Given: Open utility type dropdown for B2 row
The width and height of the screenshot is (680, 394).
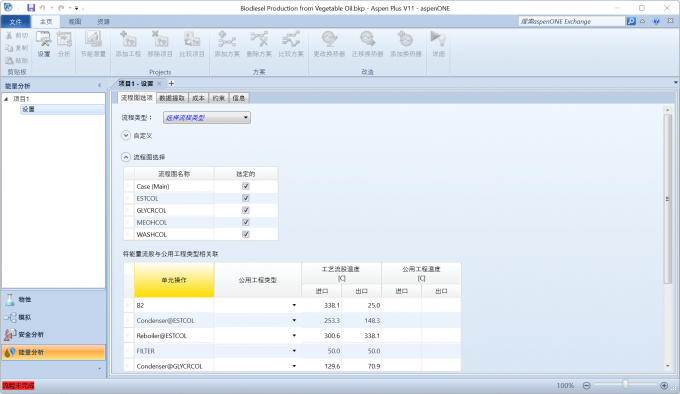Looking at the screenshot, I should (x=294, y=306).
